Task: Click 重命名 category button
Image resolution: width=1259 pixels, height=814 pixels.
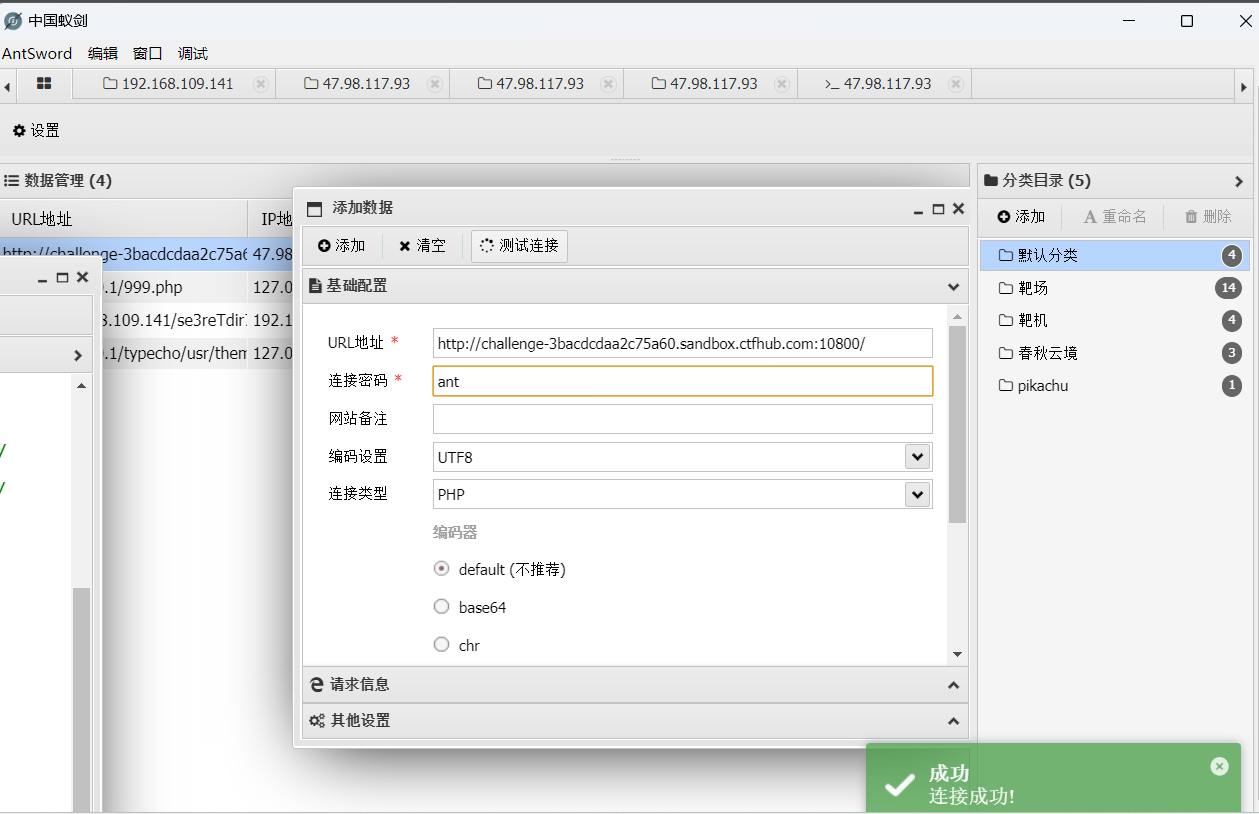Action: (x=1116, y=217)
